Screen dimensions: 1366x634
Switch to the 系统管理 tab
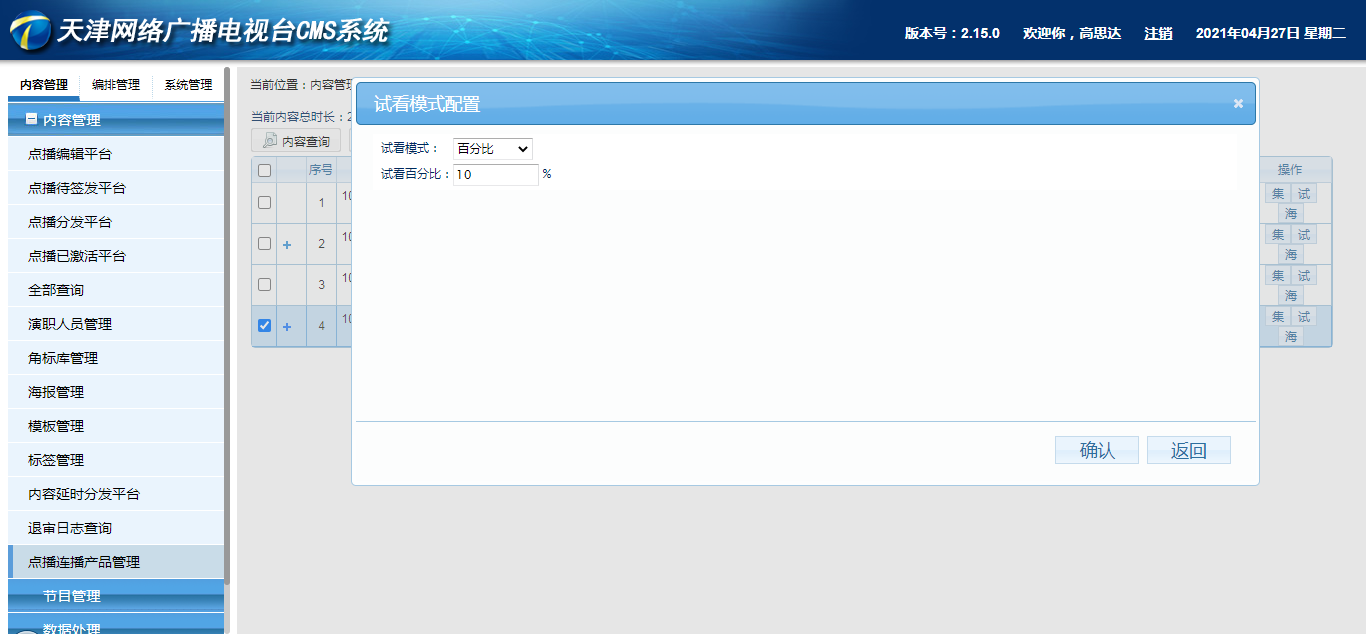click(x=188, y=85)
